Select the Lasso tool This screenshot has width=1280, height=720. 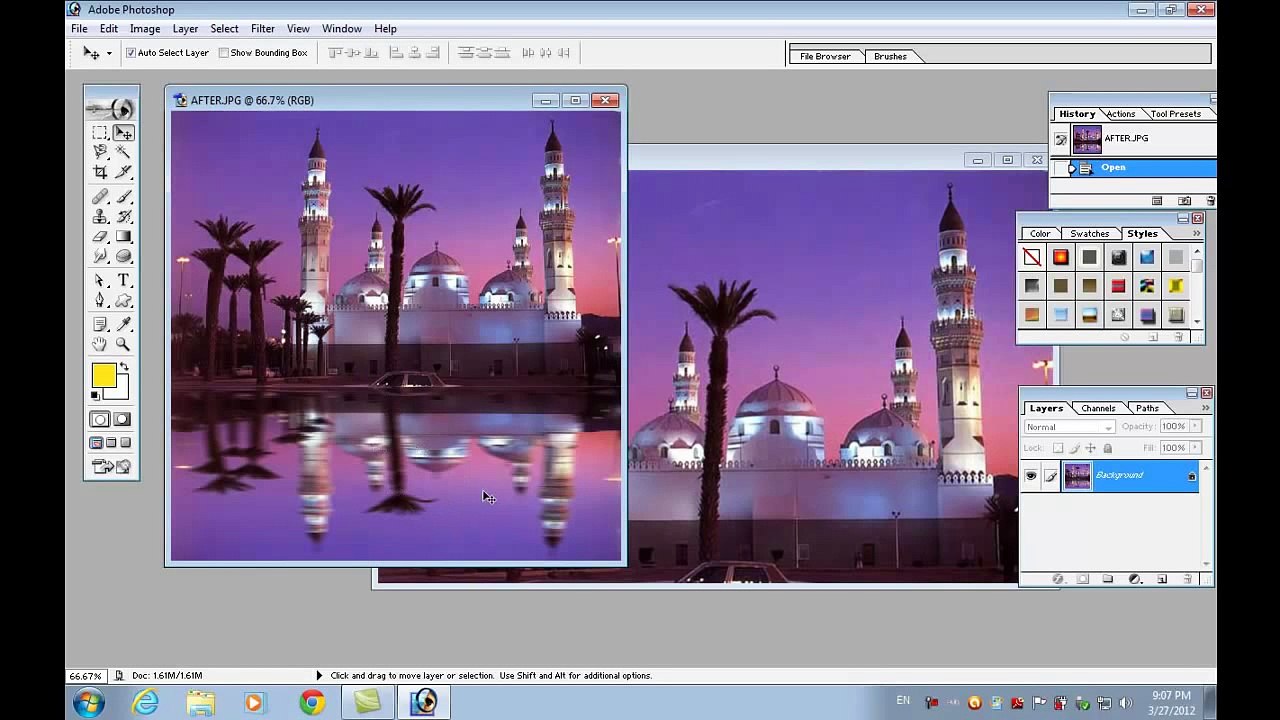(x=100, y=151)
